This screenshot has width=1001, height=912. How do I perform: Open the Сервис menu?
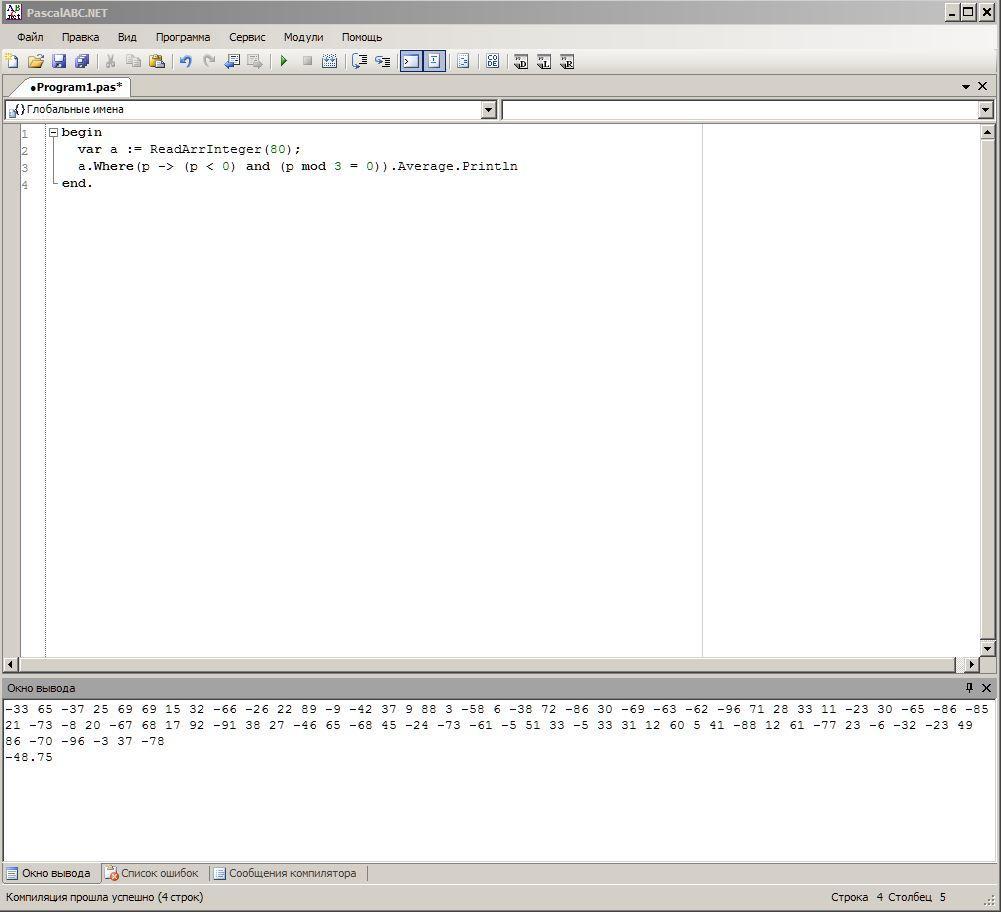(x=247, y=37)
